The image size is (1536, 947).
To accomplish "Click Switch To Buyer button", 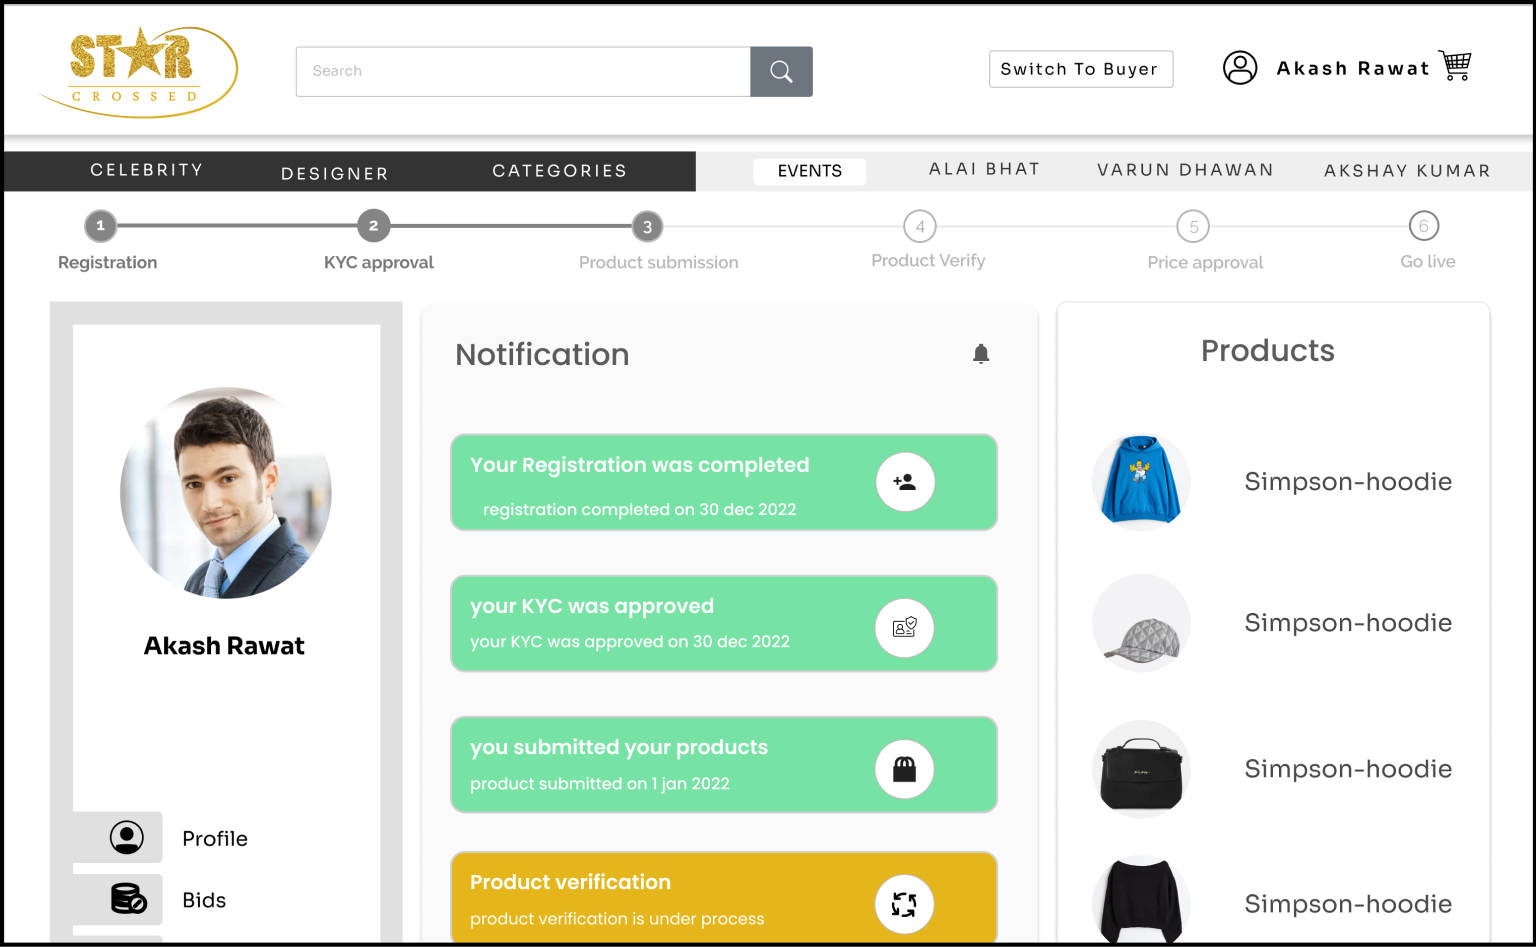I will [x=1080, y=69].
